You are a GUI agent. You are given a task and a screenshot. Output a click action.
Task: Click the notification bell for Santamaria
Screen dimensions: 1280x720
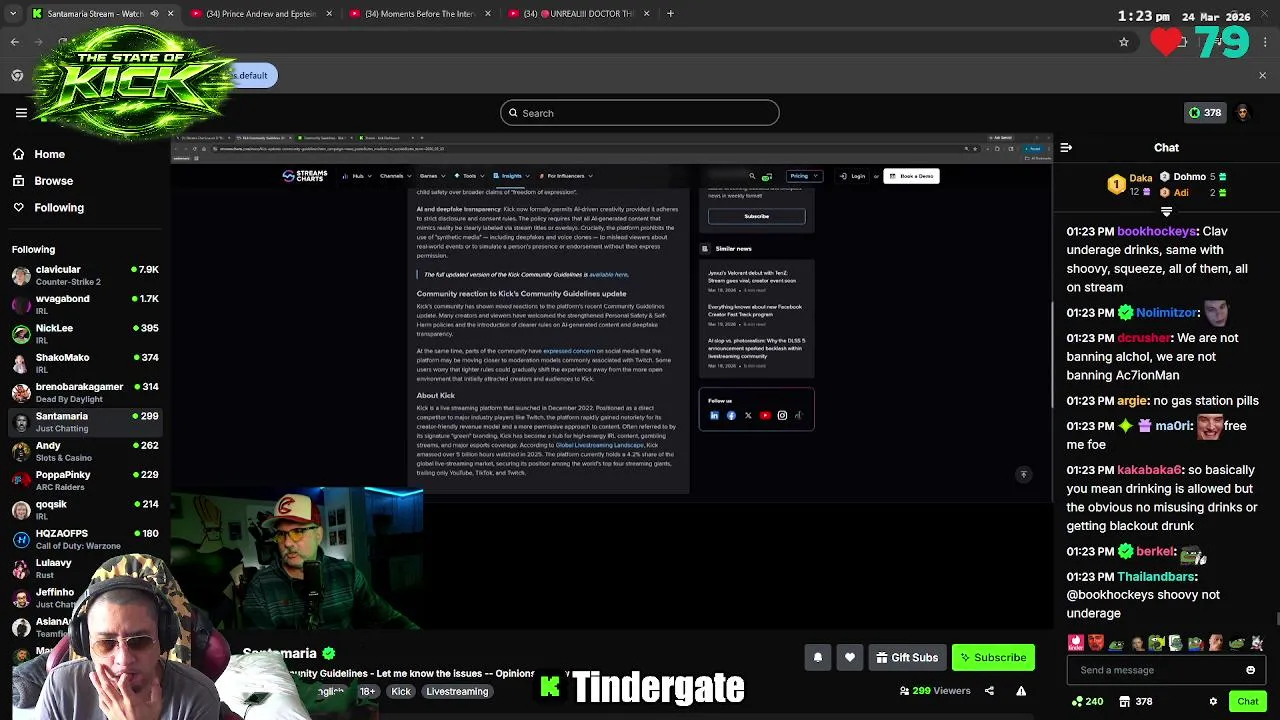pos(818,657)
